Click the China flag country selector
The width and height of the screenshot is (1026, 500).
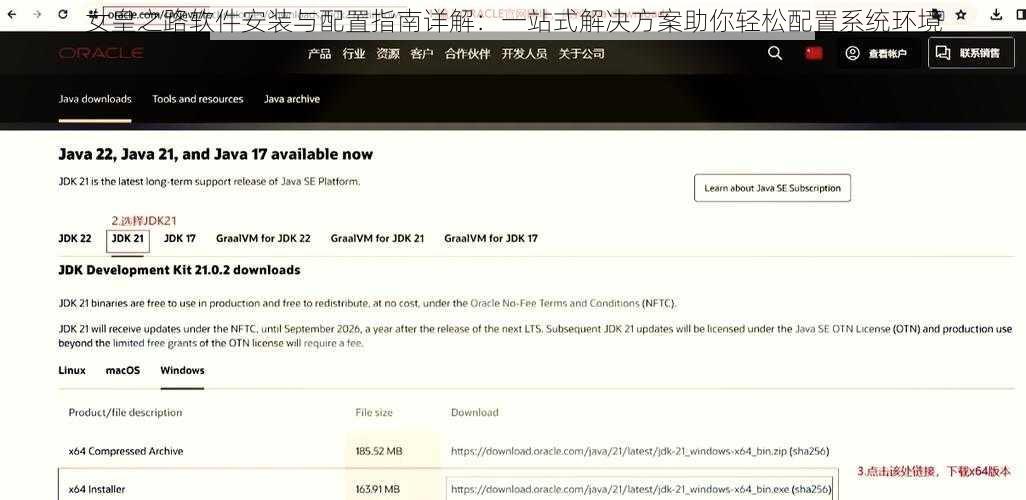tap(814, 54)
